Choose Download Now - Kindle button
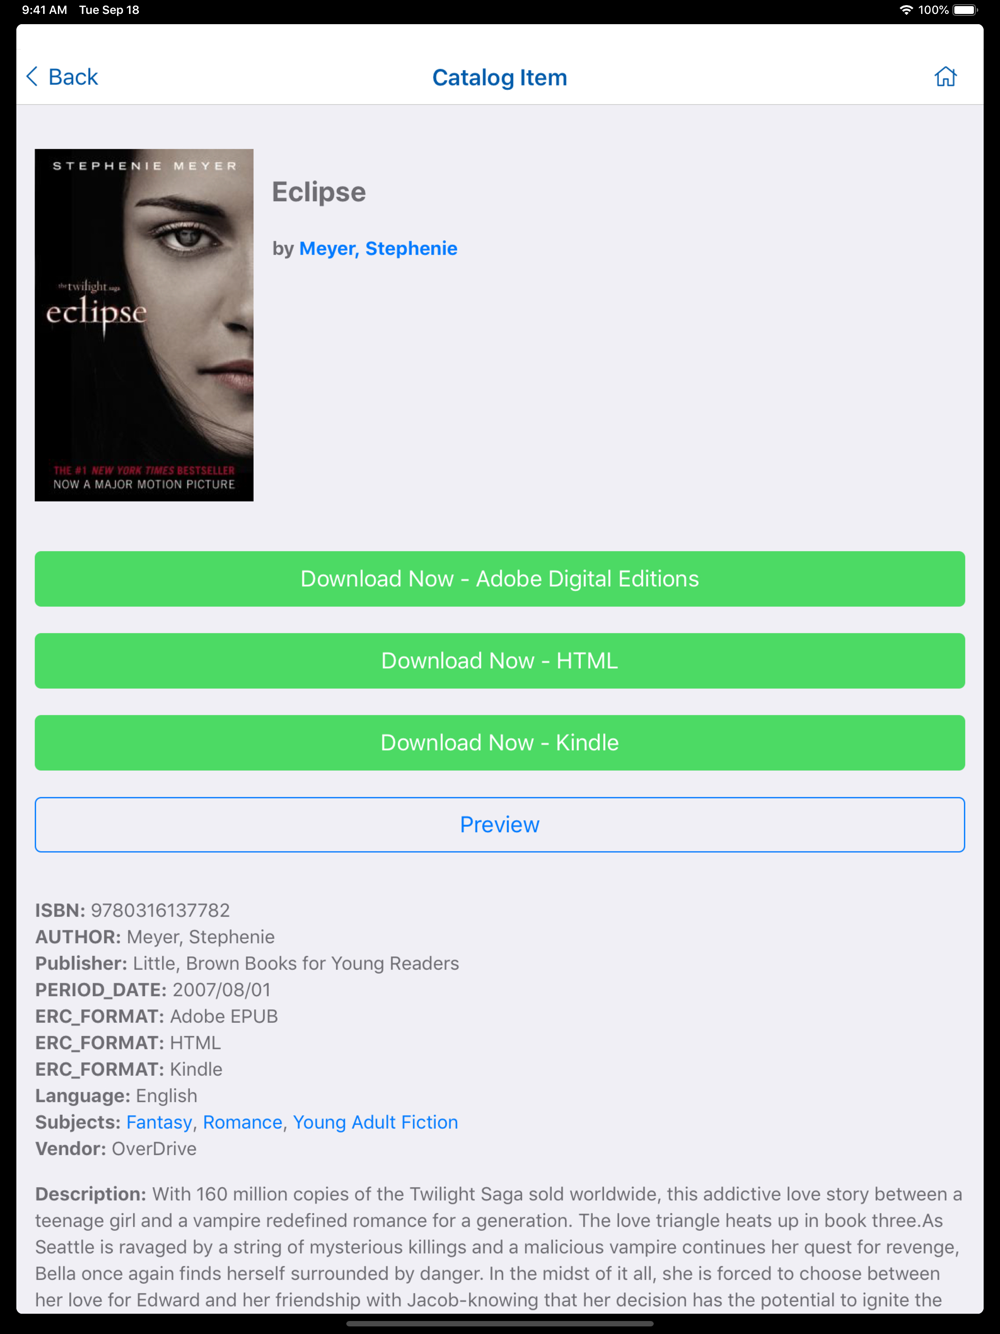The height and width of the screenshot is (1334, 1000). pyautogui.click(x=500, y=743)
